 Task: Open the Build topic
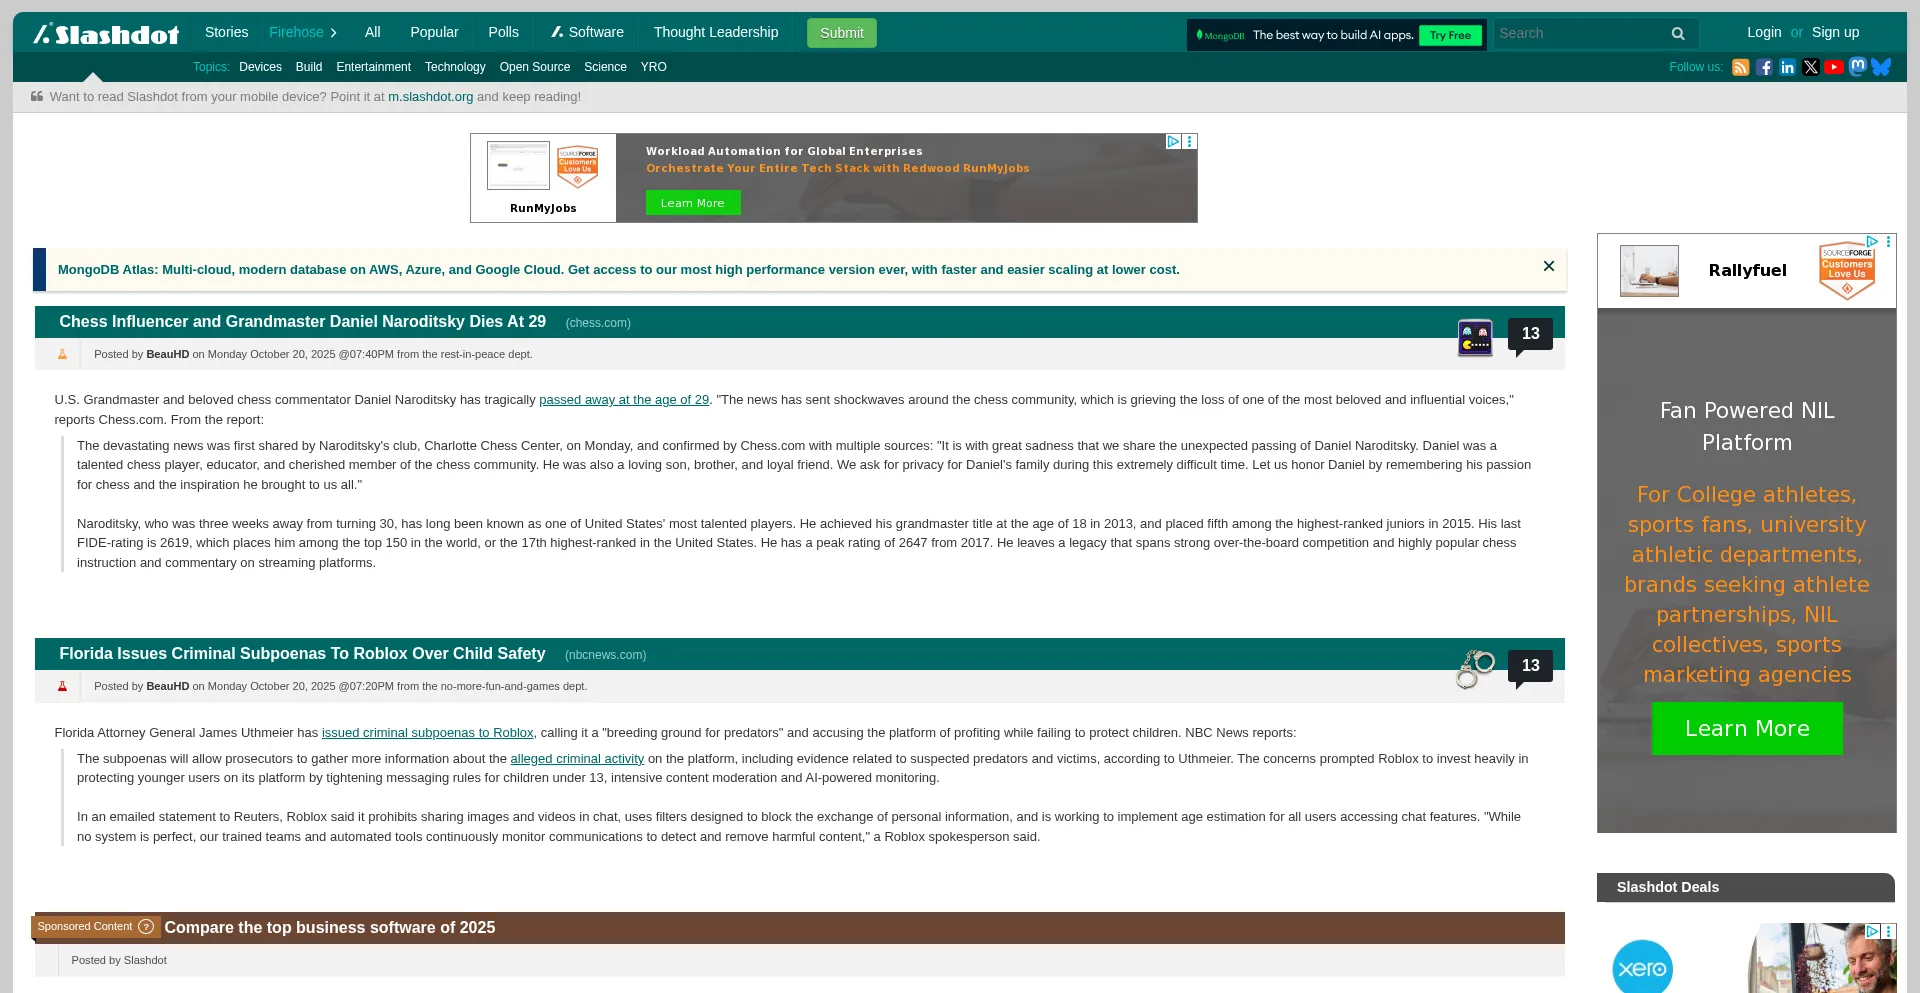pos(309,67)
